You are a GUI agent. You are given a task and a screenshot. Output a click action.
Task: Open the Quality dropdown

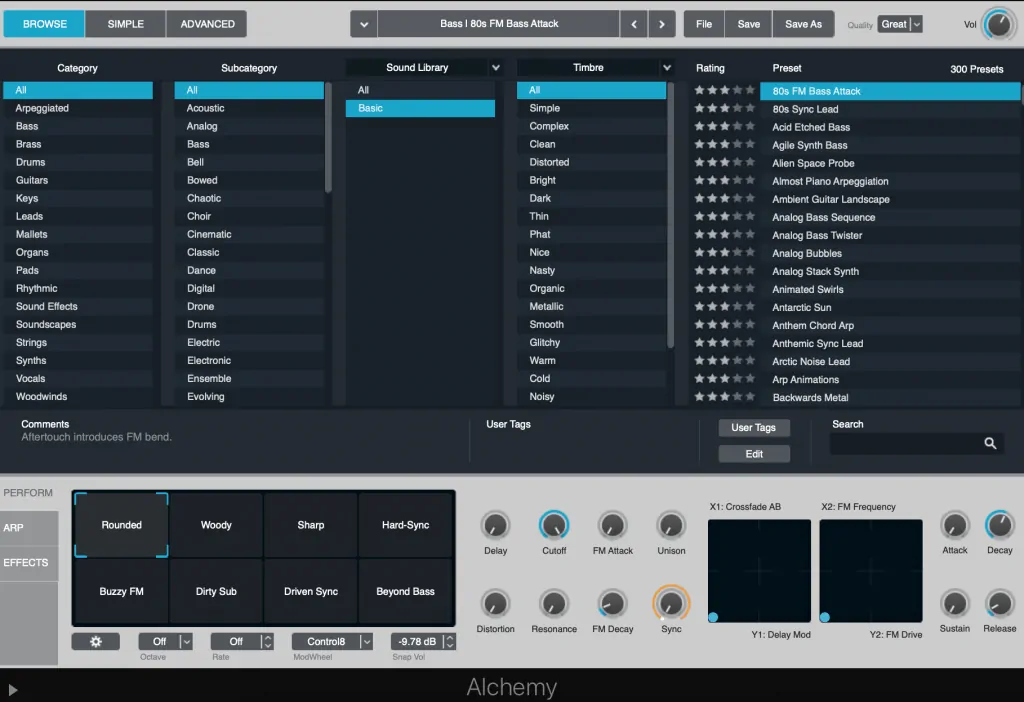[900, 24]
